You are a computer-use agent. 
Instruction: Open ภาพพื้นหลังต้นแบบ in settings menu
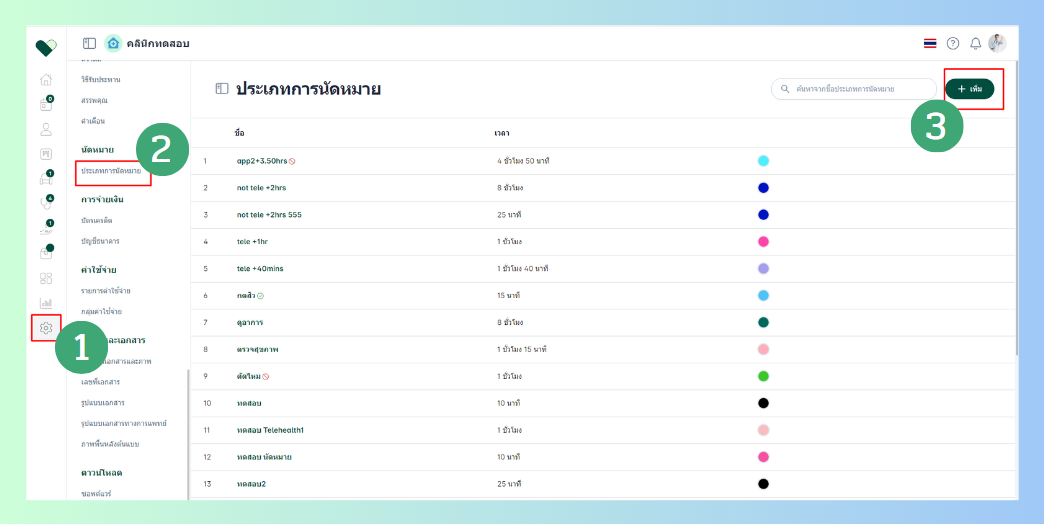(109, 444)
